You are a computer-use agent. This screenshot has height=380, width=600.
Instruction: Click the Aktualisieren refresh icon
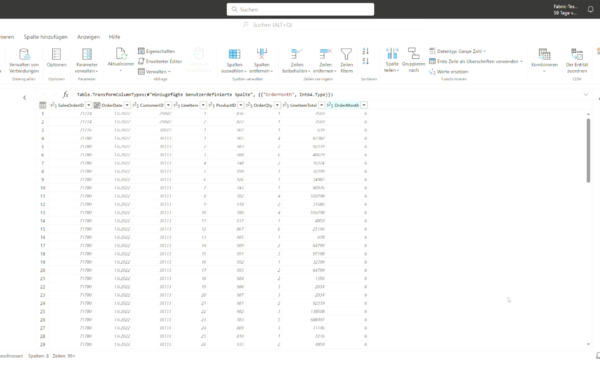point(121,54)
